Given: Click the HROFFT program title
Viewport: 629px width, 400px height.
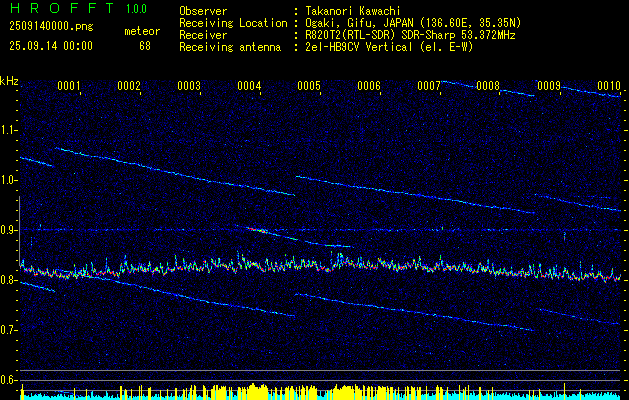Looking at the screenshot, I should click(61, 9).
